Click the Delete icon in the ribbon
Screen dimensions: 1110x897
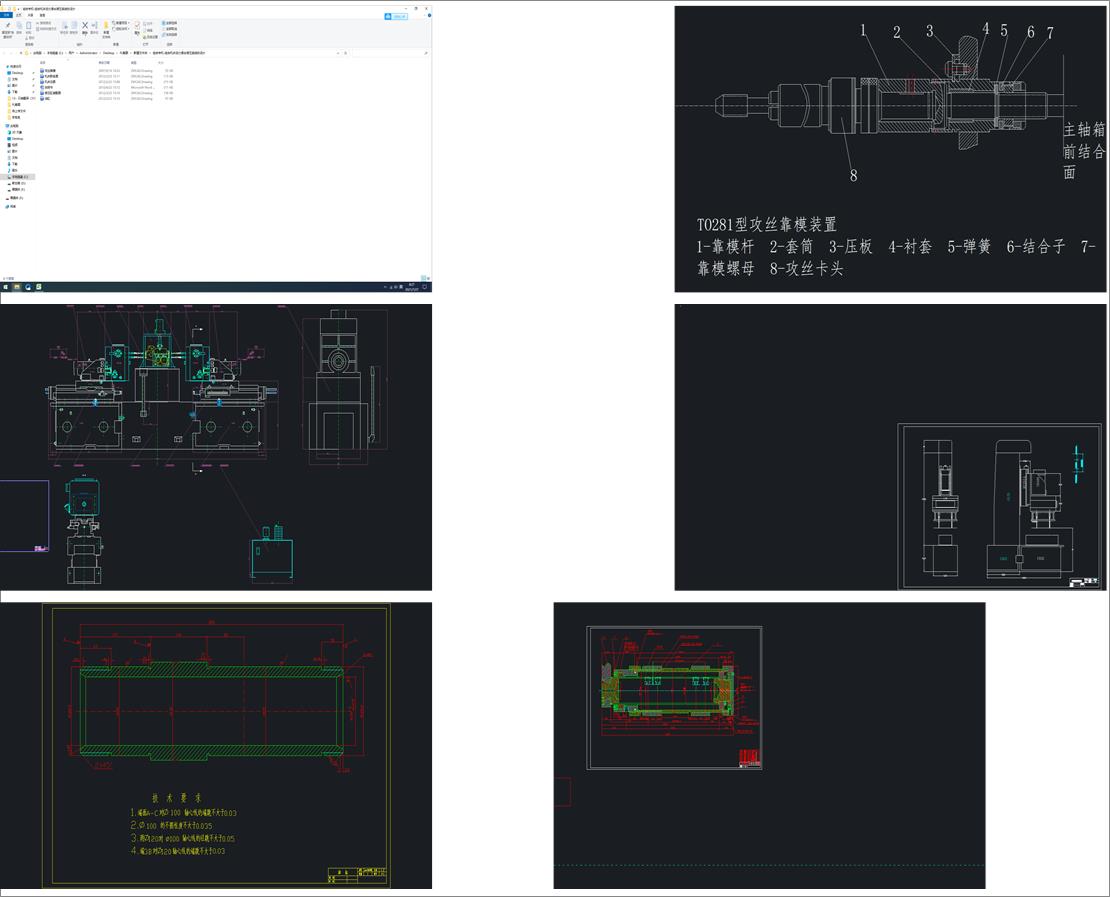coord(84,26)
